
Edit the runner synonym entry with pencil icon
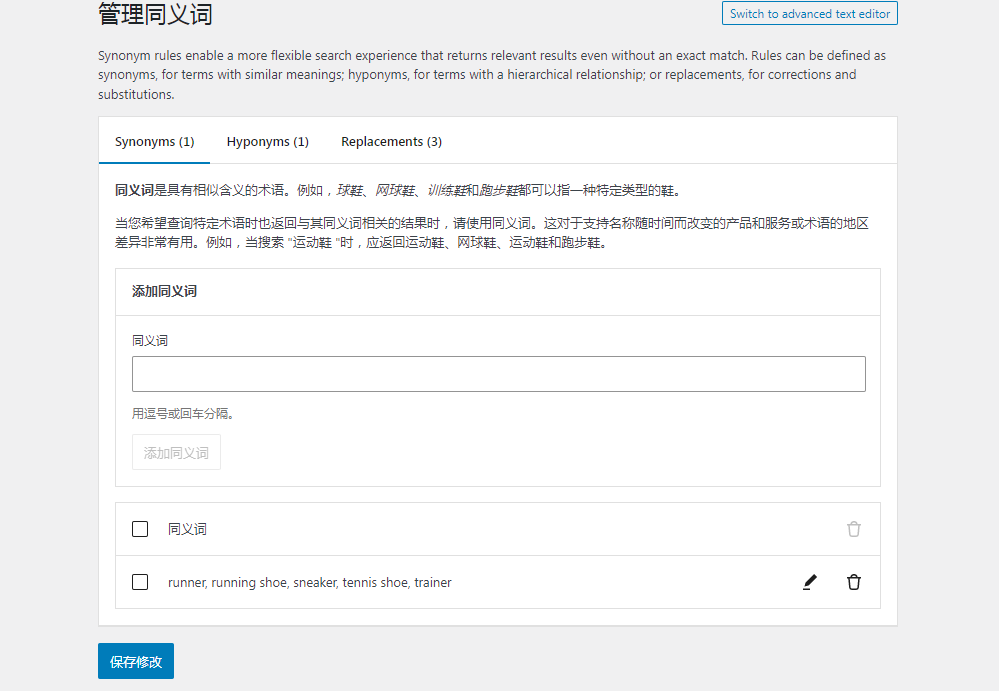tap(809, 581)
